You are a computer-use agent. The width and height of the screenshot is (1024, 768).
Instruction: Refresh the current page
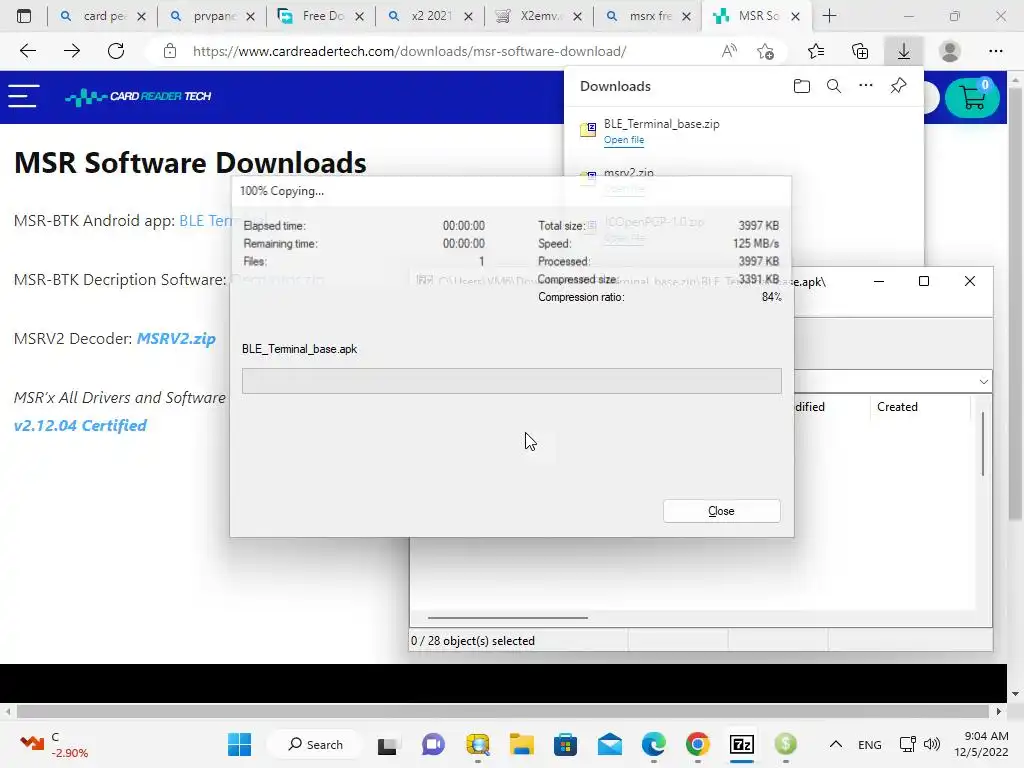116,51
